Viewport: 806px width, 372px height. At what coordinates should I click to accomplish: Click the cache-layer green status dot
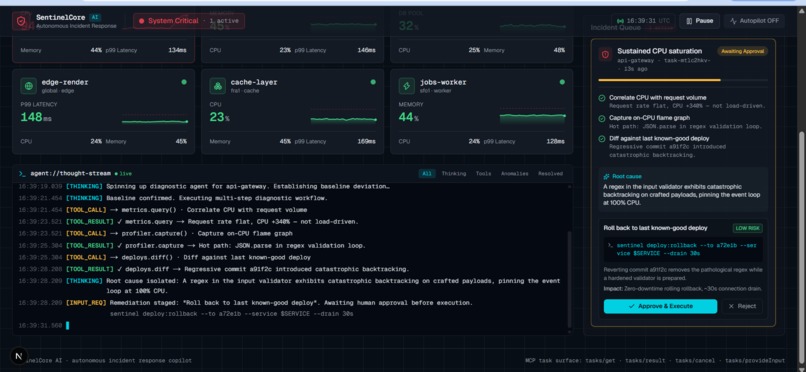click(x=373, y=82)
